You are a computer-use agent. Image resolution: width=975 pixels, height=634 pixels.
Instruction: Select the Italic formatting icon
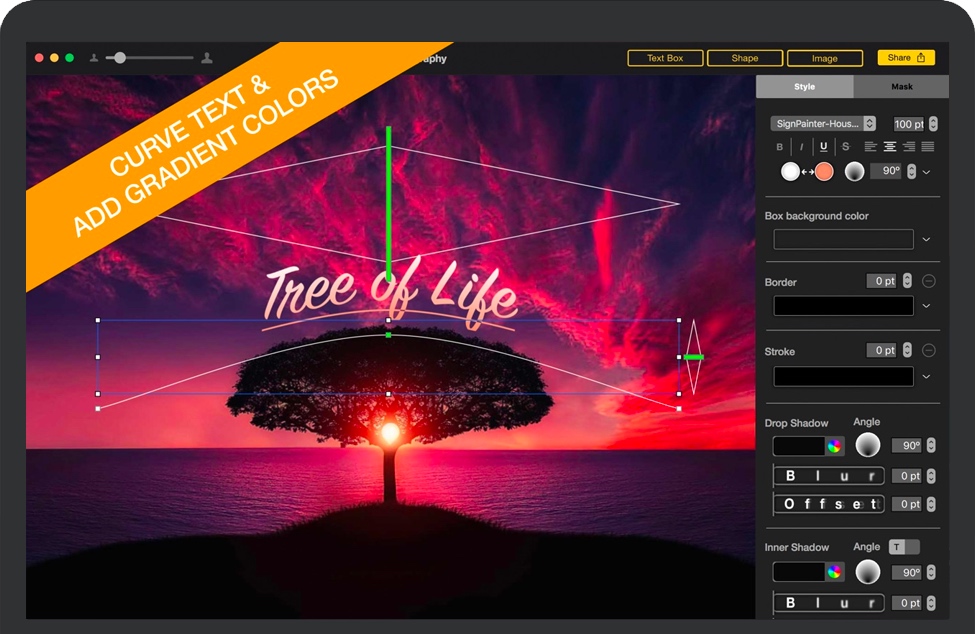(x=803, y=146)
